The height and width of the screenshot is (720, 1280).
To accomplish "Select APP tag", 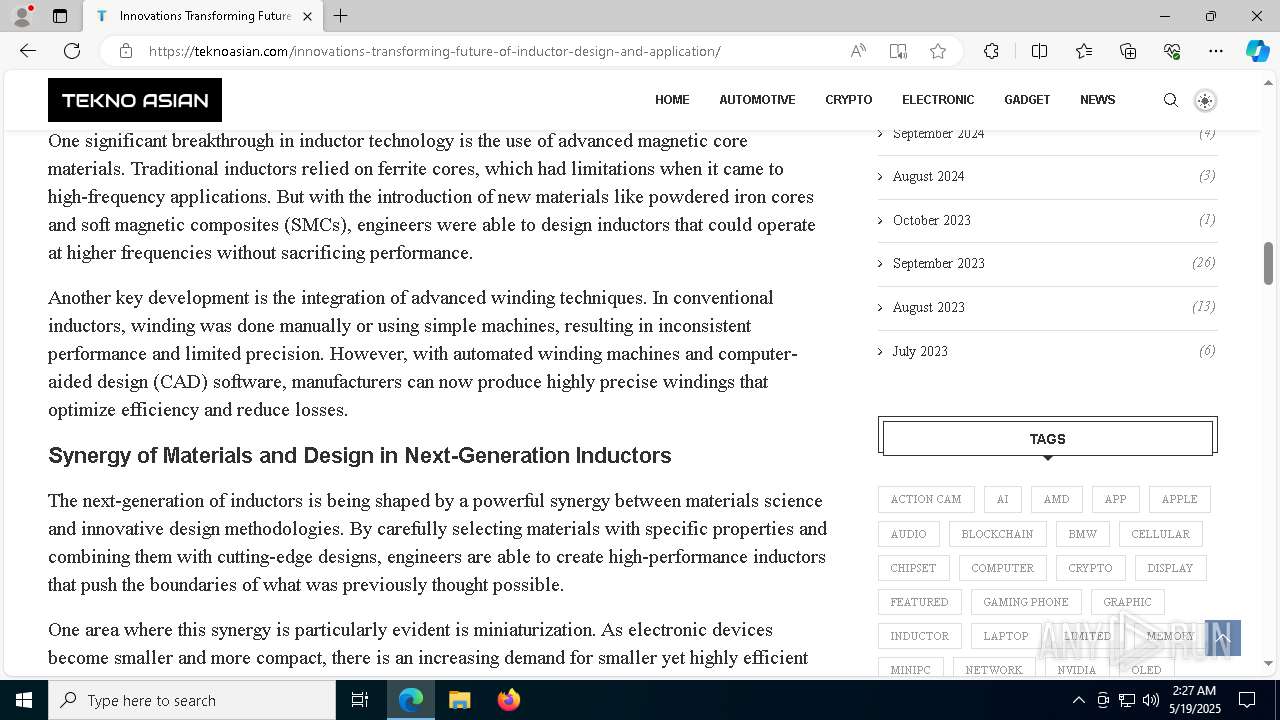I will tap(1115, 499).
